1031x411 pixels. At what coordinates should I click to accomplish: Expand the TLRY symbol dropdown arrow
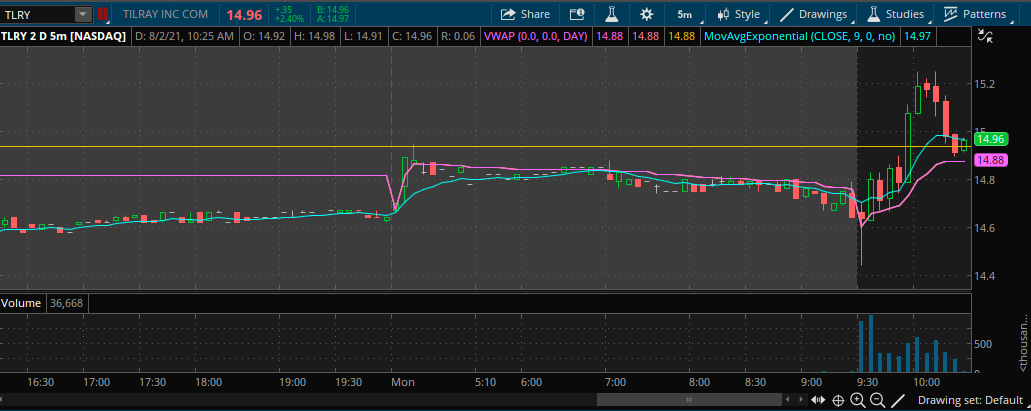click(x=82, y=14)
